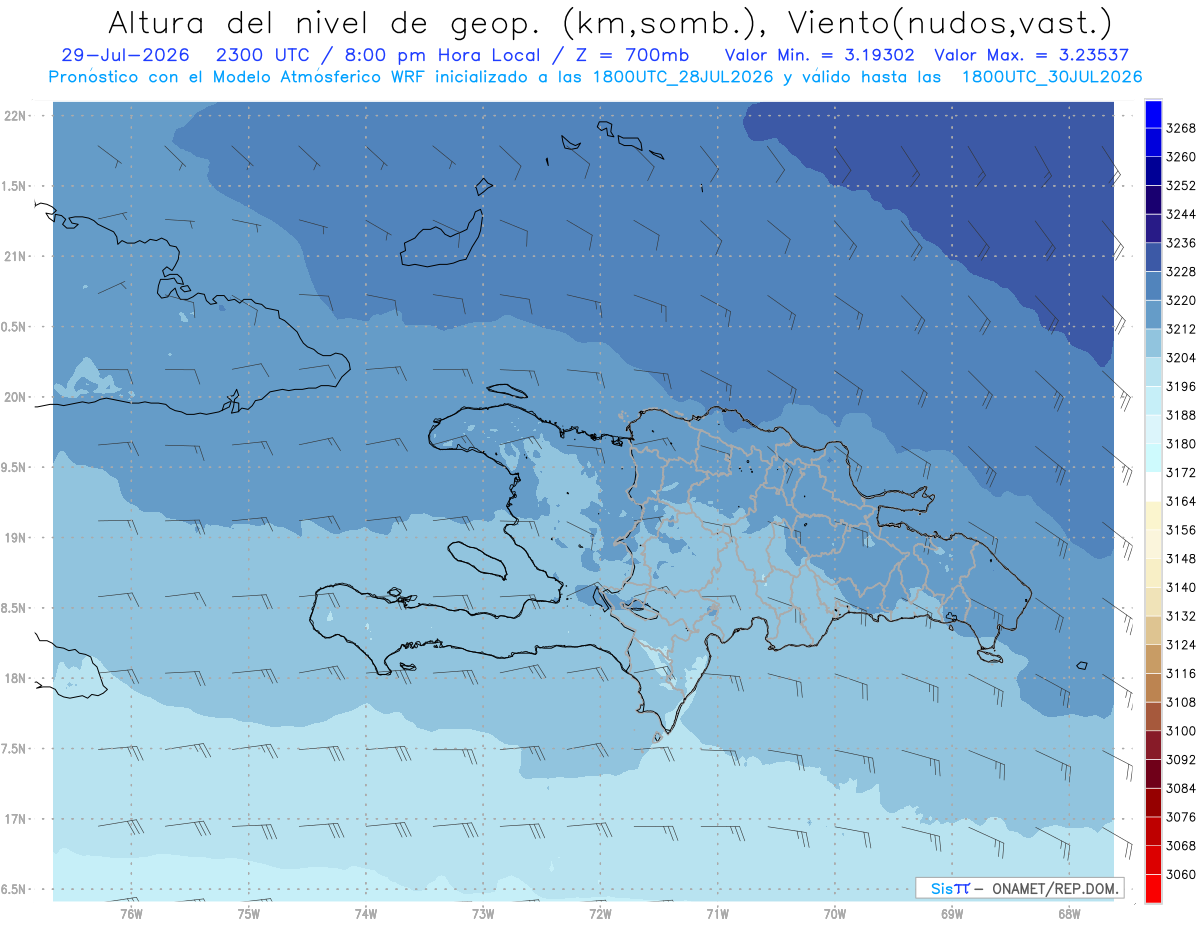Click the '75W' longitude label
Viewport: 1200px width, 927px height.
click(249, 912)
